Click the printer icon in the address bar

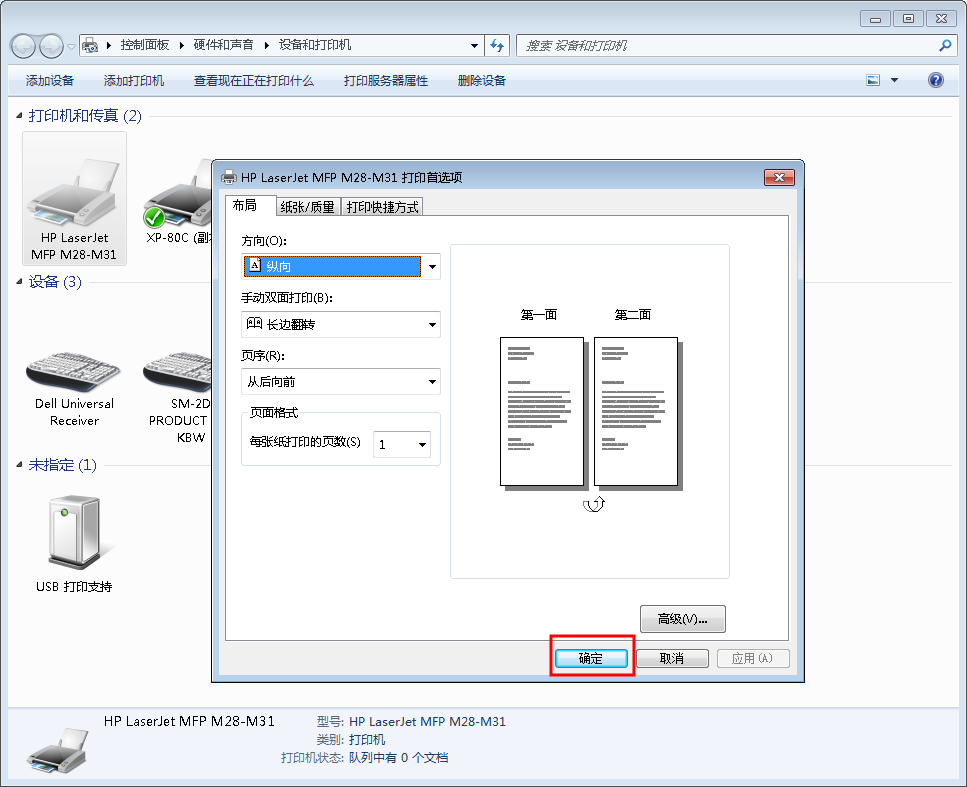click(x=90, y=46)
